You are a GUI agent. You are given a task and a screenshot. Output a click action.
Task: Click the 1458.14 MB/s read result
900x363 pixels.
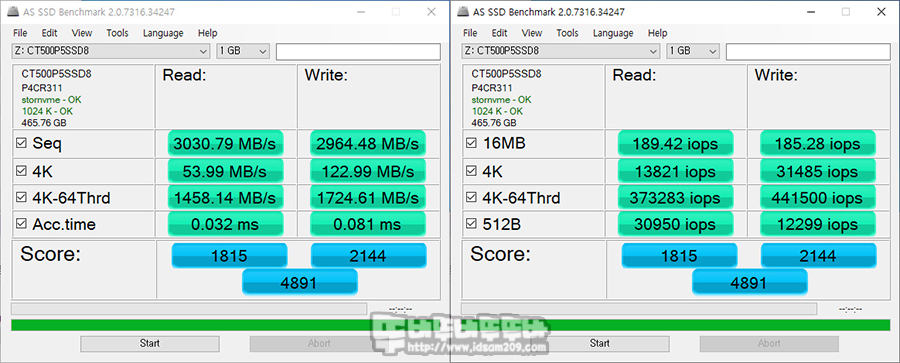[226, 198]
